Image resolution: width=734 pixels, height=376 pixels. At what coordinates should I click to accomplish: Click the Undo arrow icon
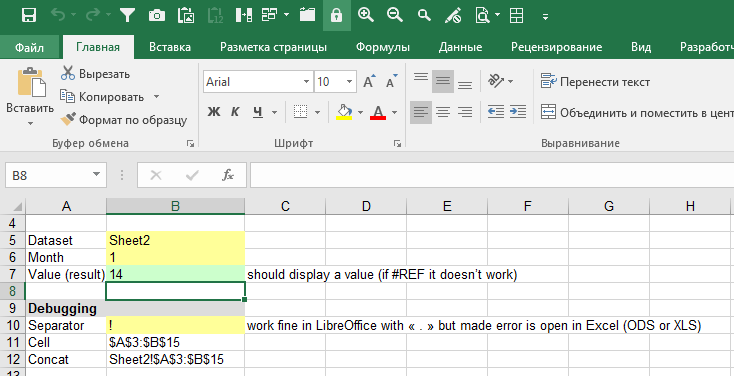(x=58, y=15)
